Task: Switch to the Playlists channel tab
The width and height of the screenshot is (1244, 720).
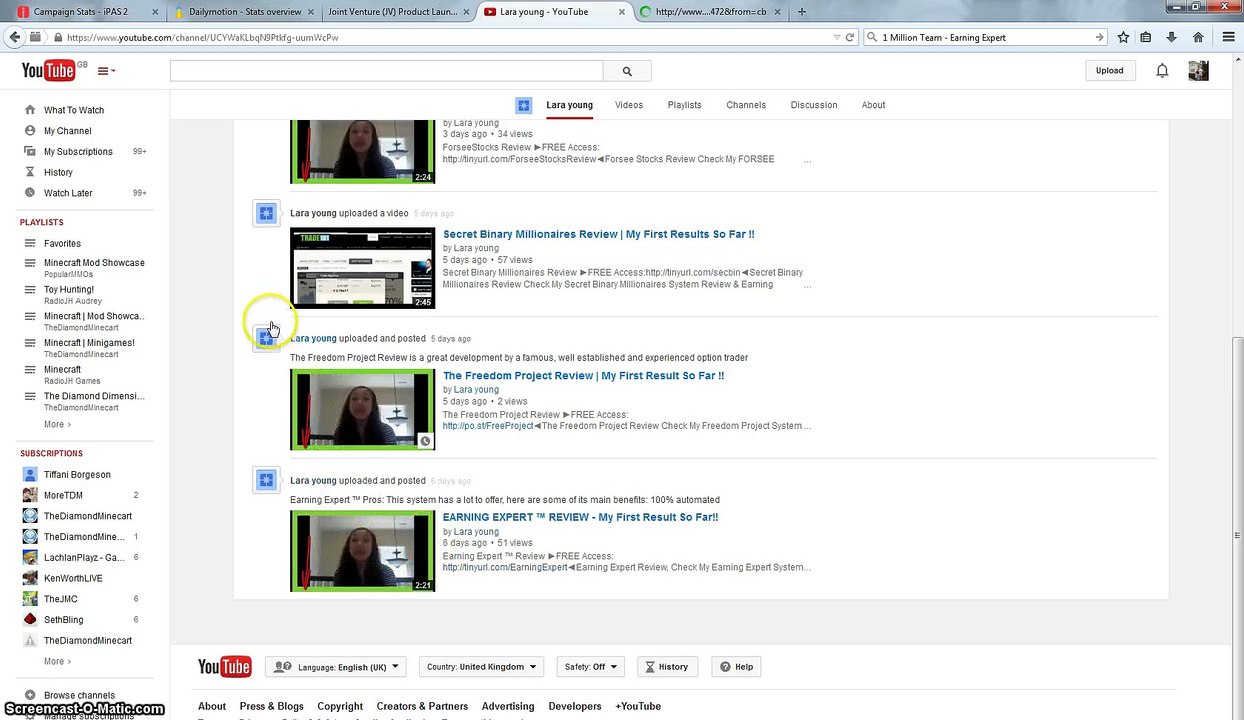Action: point(685,105)
